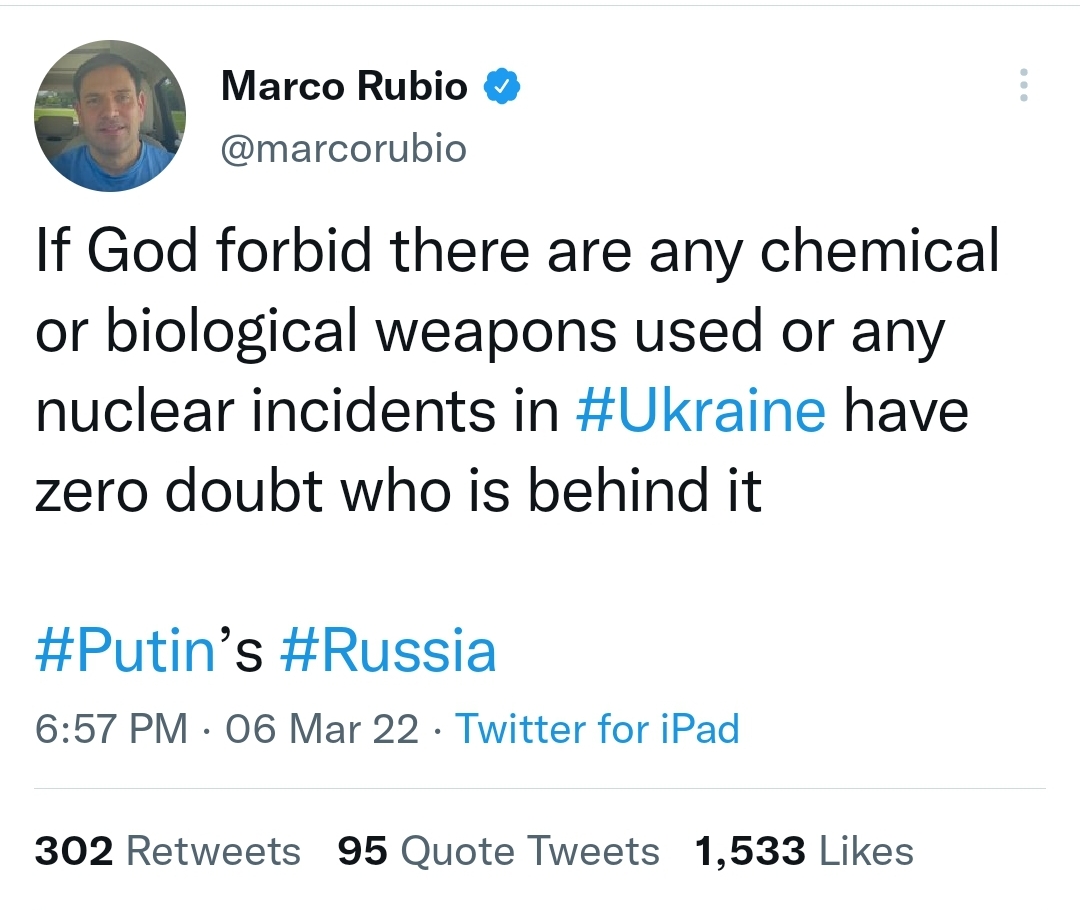Click the blue verified badge
Viewport: 1080px width, 910px height.
[x=501, y=88]
